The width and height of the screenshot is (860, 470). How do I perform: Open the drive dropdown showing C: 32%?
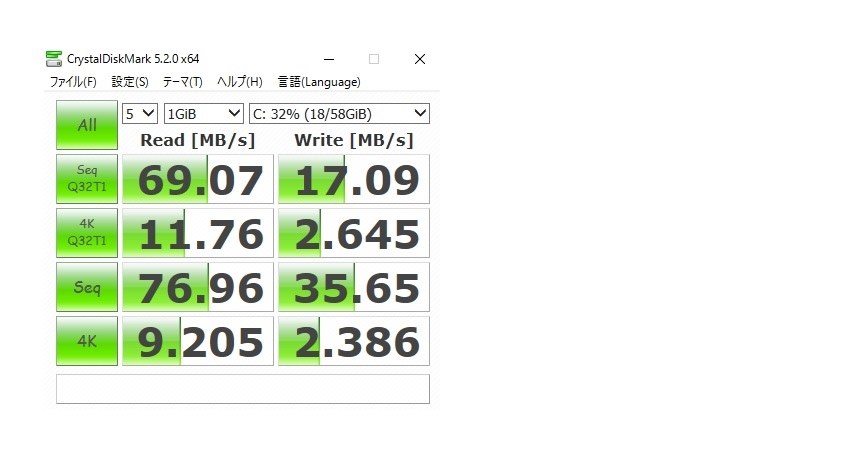[339, 114]
